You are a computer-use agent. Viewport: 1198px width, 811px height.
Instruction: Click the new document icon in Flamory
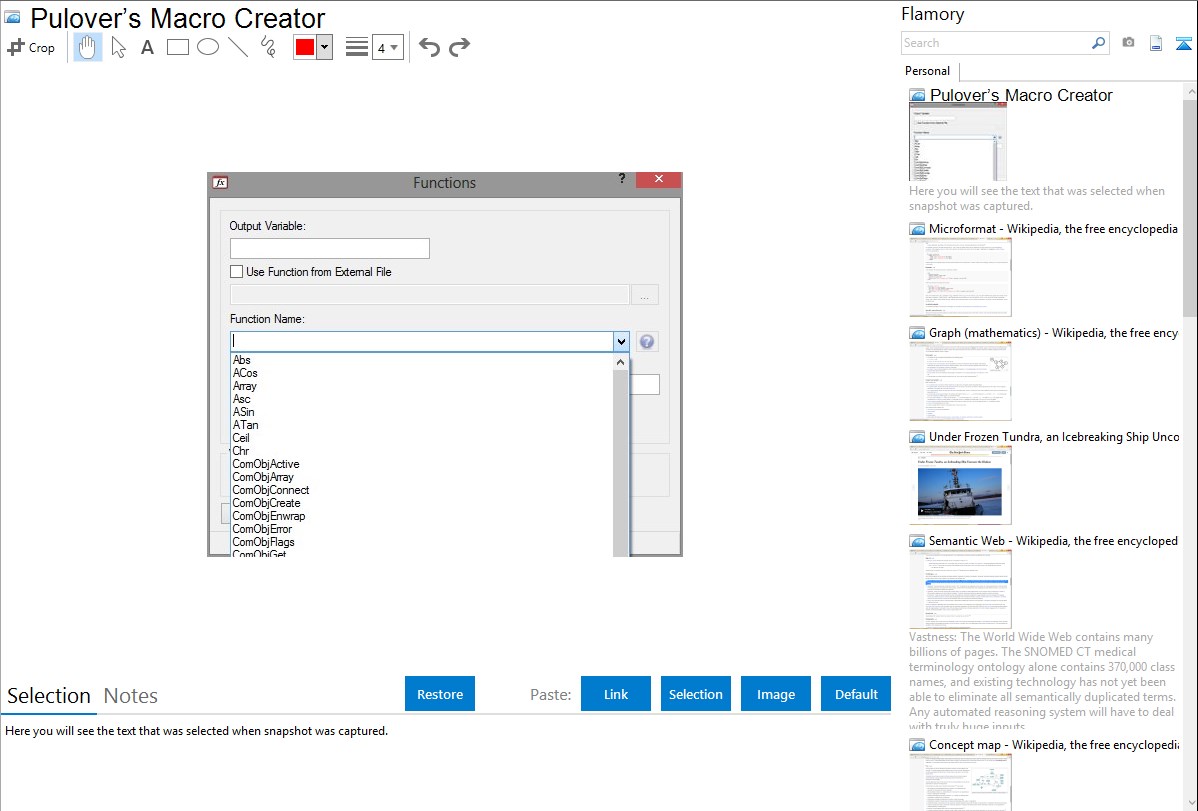click(1156, 43)
